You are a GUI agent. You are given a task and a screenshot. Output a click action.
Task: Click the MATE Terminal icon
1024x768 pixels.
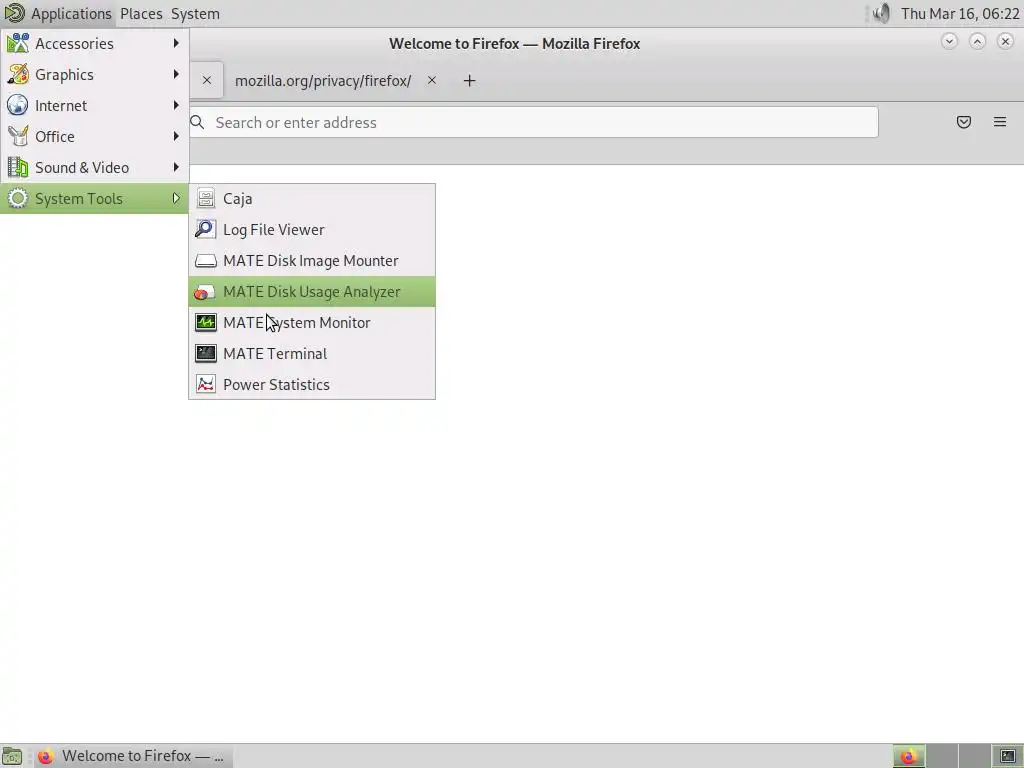[206, 353]
